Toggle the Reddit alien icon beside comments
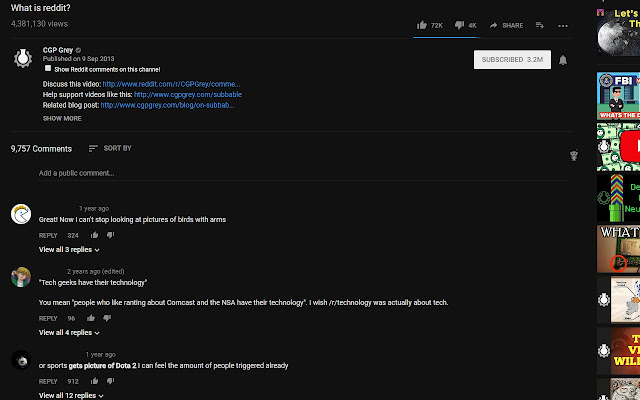640x400 pixels. 574,155
